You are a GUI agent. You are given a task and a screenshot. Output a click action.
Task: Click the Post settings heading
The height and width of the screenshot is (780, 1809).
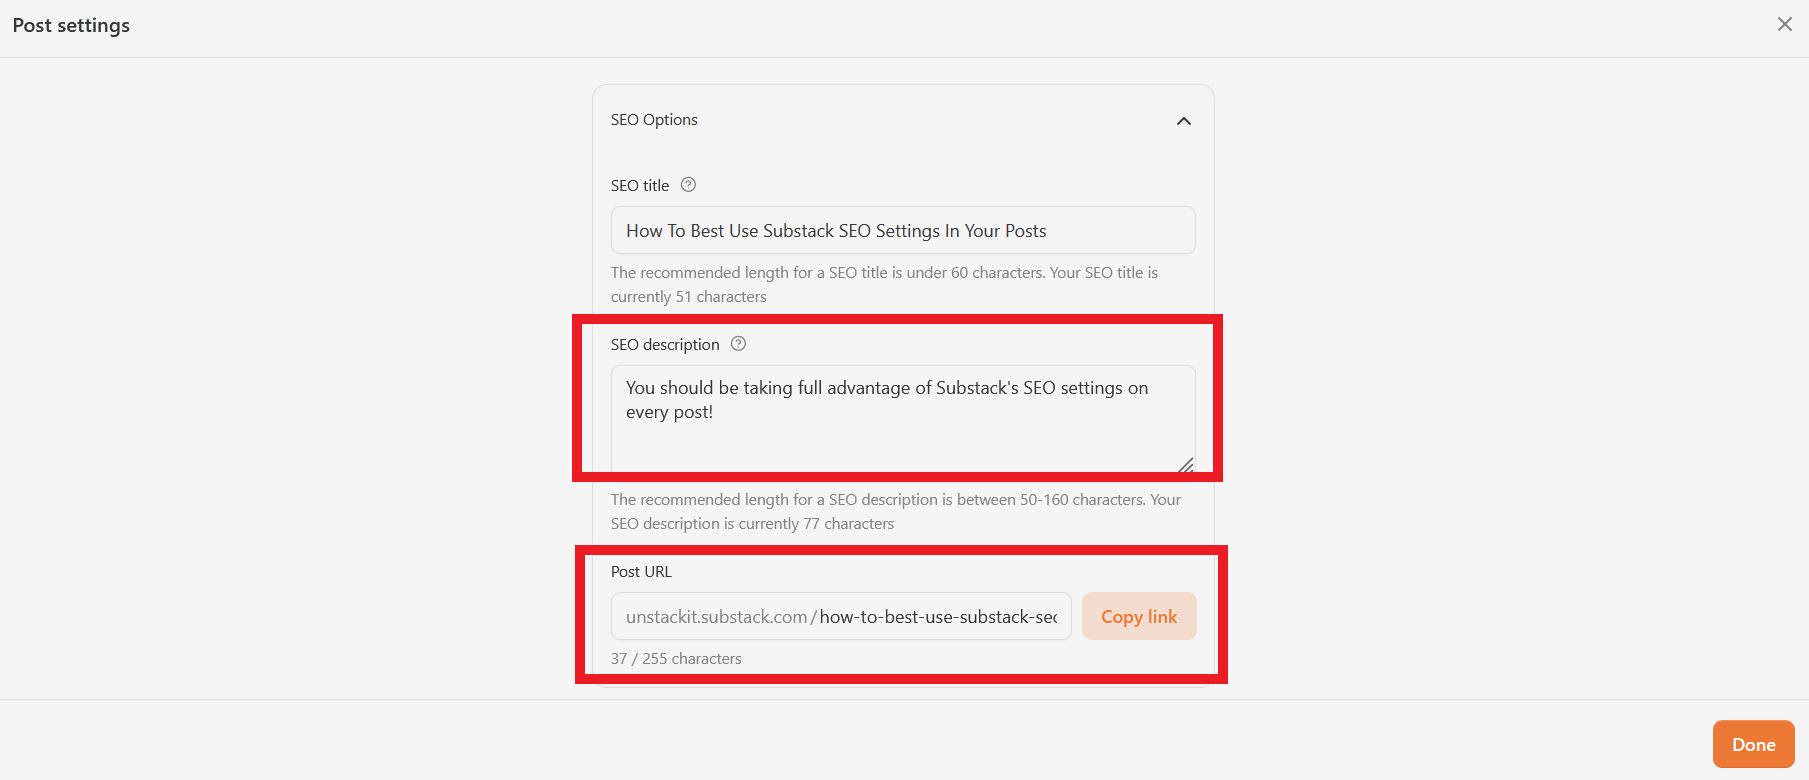click(71, 26)
